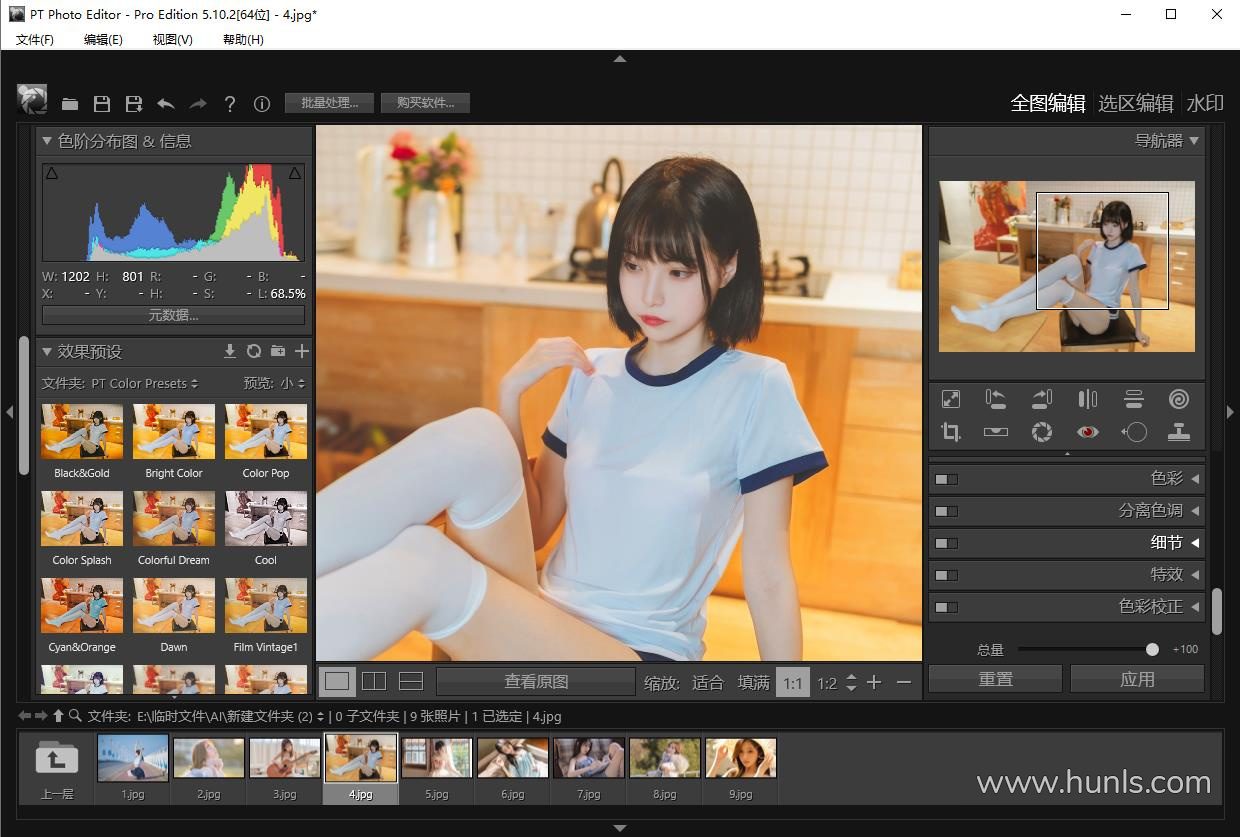Click the 总量 amount slider handle
1240x837 pixels.
pos(1152,649)
